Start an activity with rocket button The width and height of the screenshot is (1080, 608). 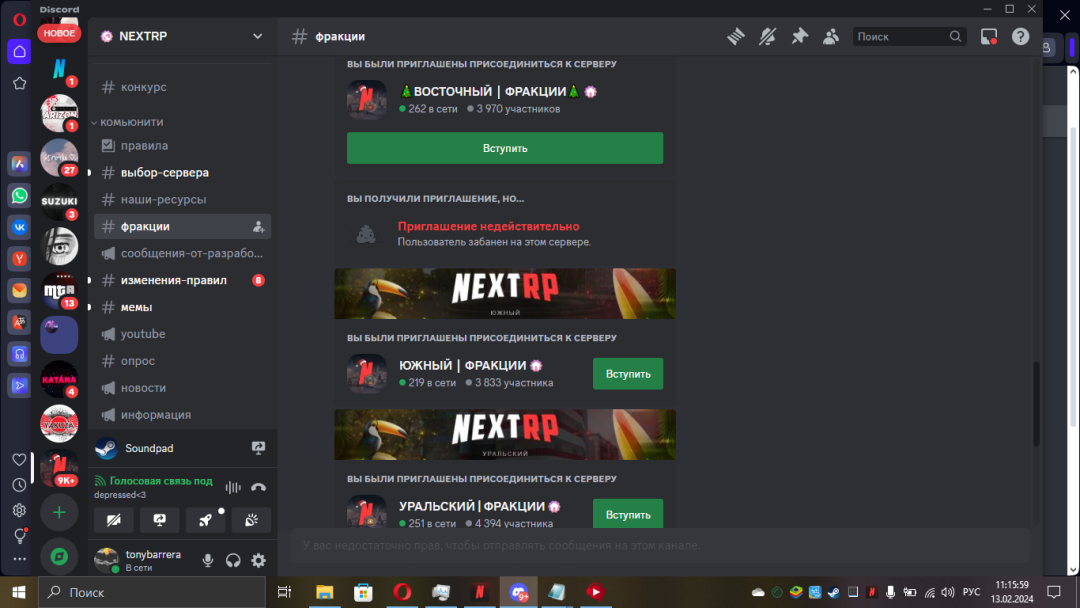click(205, 520)
